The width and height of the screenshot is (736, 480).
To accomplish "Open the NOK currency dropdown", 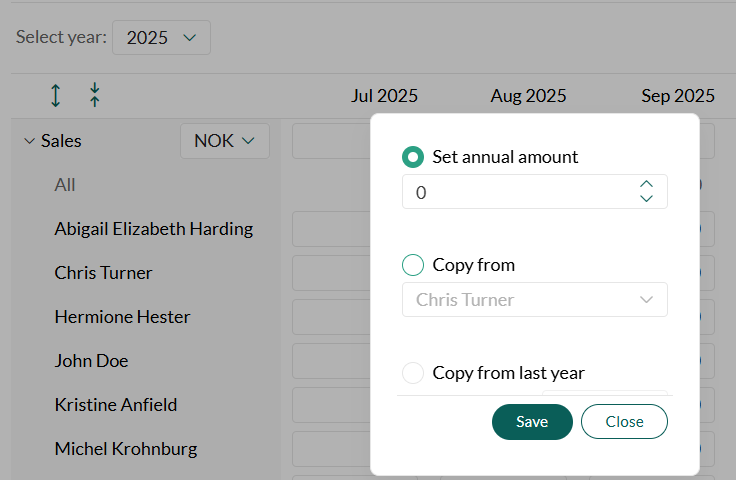I will tap(225, 141).
